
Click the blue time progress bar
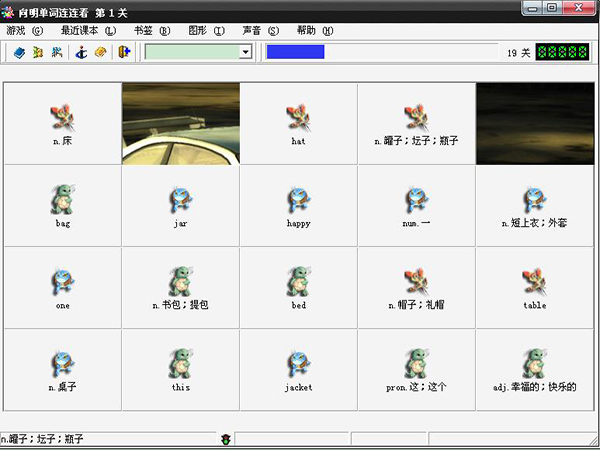coord(295,52)
